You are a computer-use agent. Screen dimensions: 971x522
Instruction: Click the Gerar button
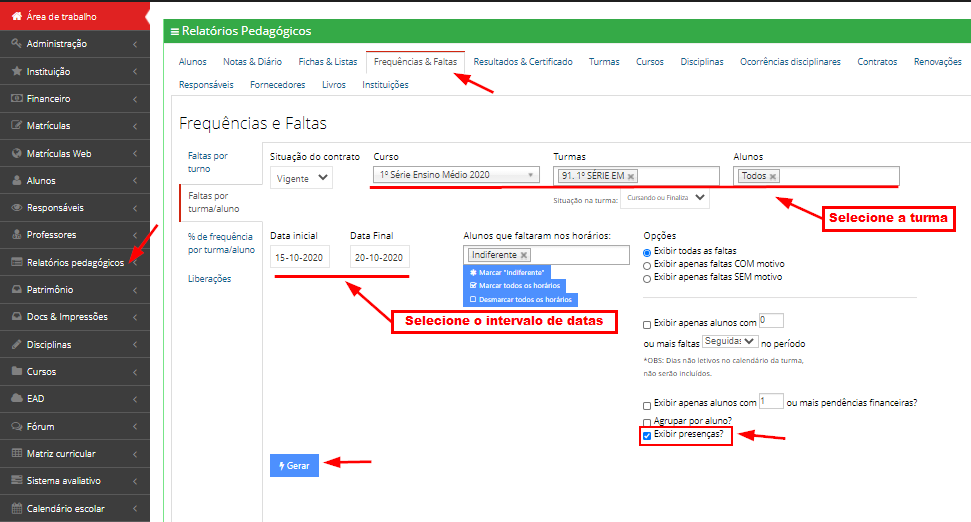pyautogui.click(x=294, y=466)
